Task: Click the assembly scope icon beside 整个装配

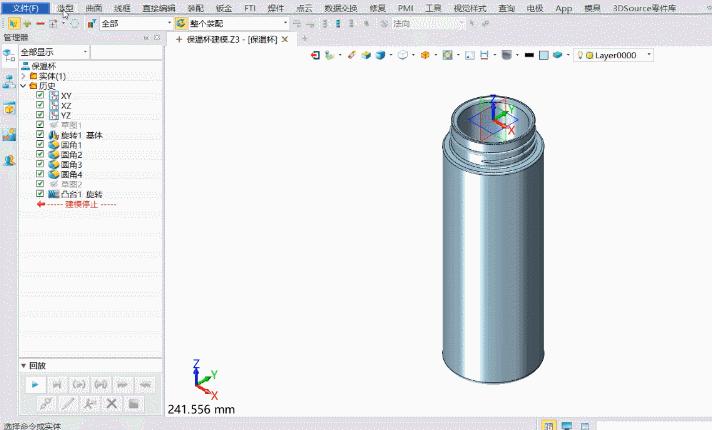Action: [181, 23]
